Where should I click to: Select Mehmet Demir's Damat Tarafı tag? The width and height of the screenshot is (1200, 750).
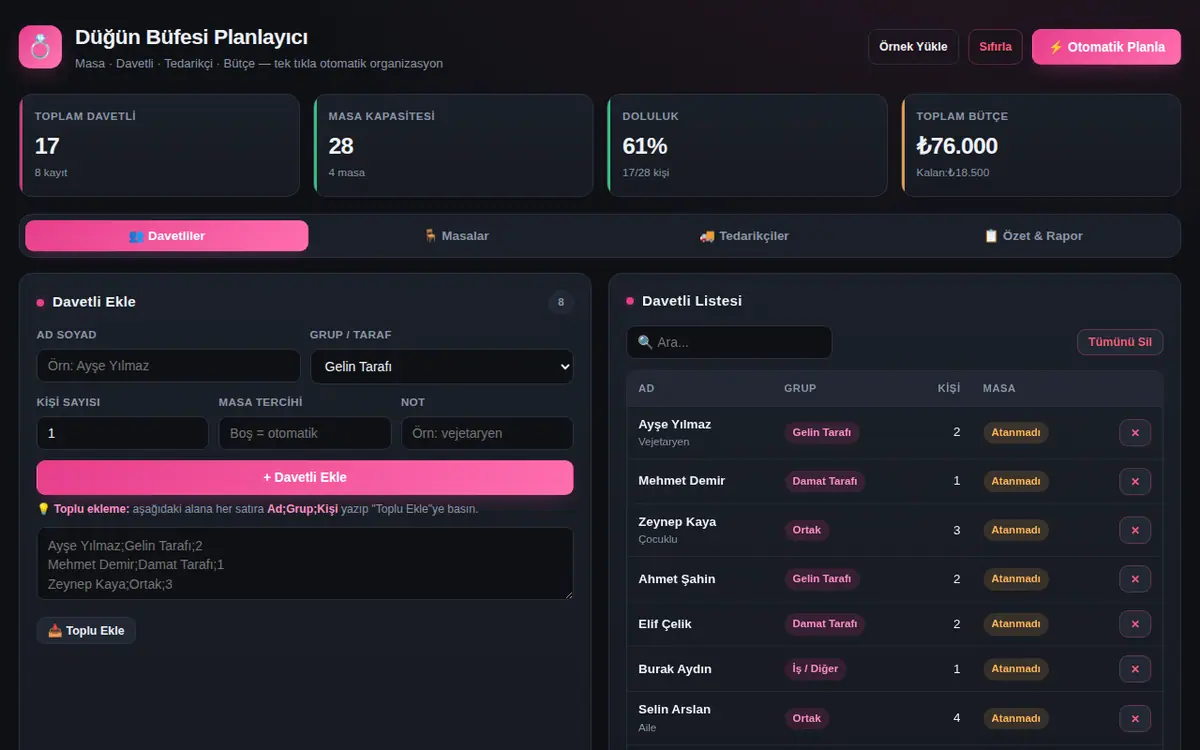pyautogui.click(x=824, y=481)
